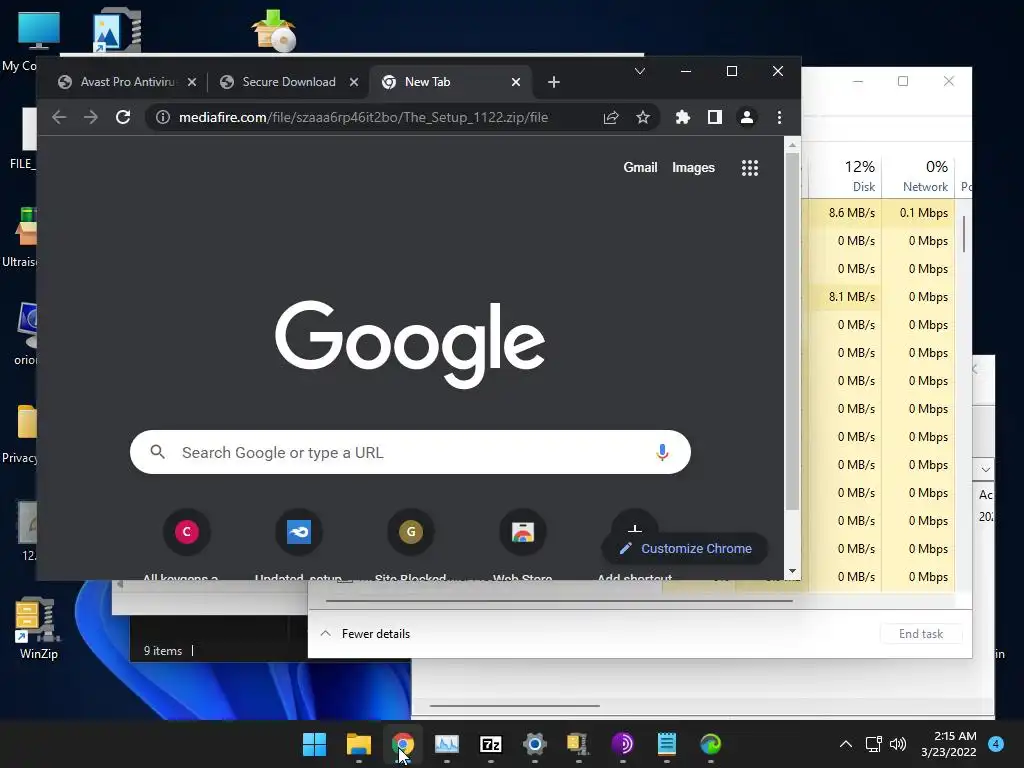
Task: Click Search Google or type a URL box
Action: click(410, 452)
